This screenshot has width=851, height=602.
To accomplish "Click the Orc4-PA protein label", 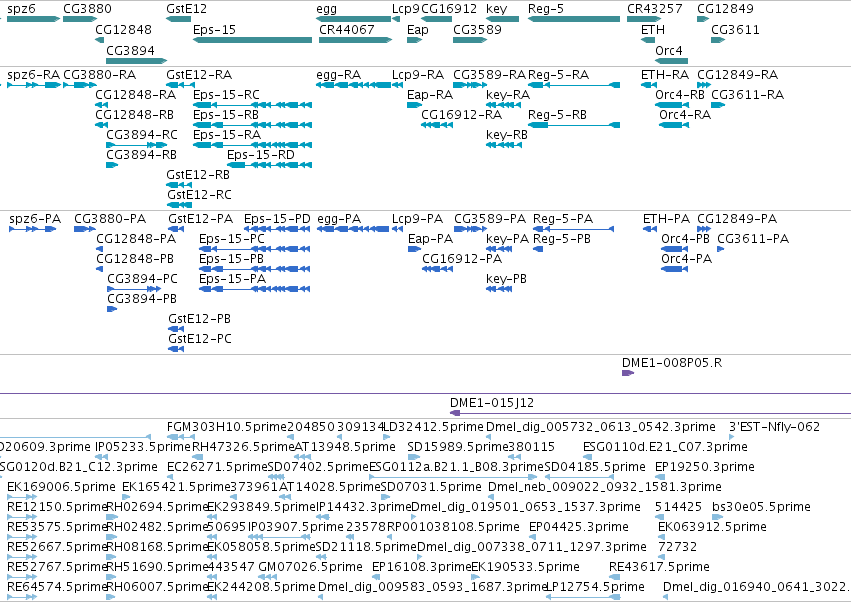I will tap(687, 258).
